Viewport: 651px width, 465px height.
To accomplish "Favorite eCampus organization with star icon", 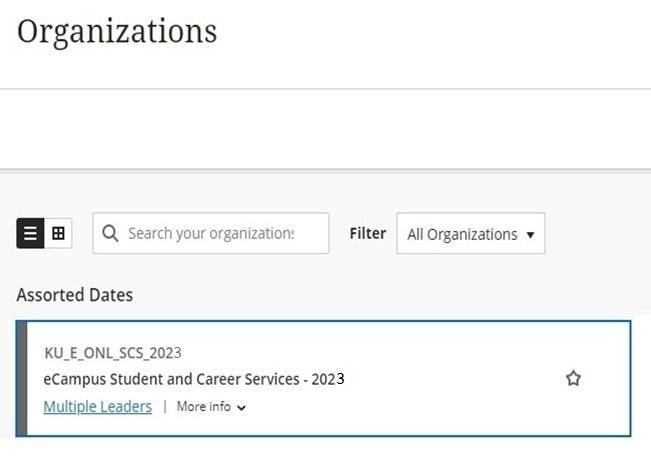I will (x=573, y=378).
